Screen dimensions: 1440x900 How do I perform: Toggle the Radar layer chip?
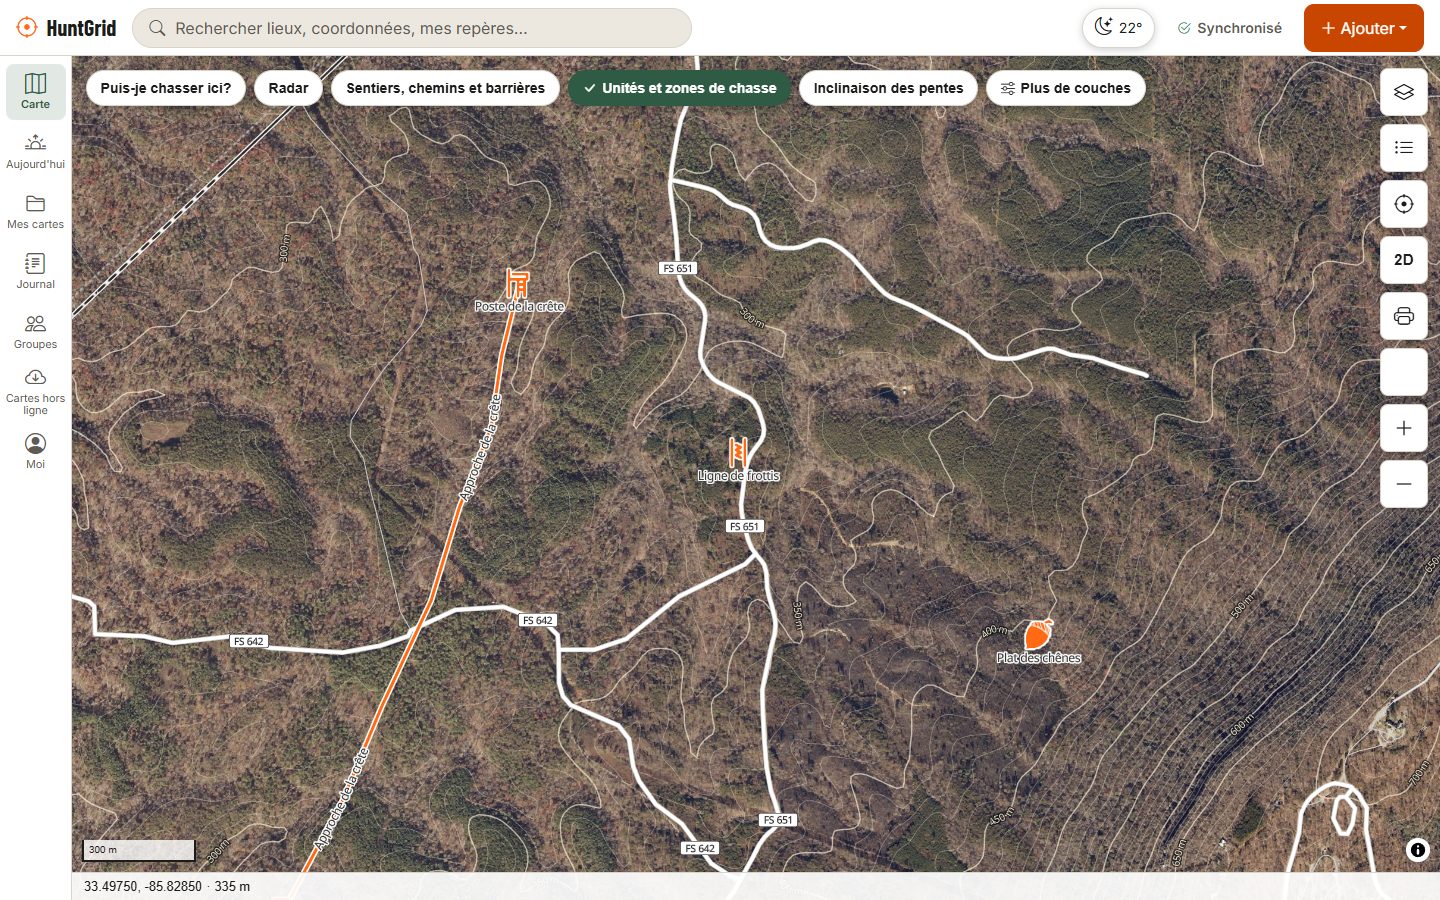click(288, 88)
